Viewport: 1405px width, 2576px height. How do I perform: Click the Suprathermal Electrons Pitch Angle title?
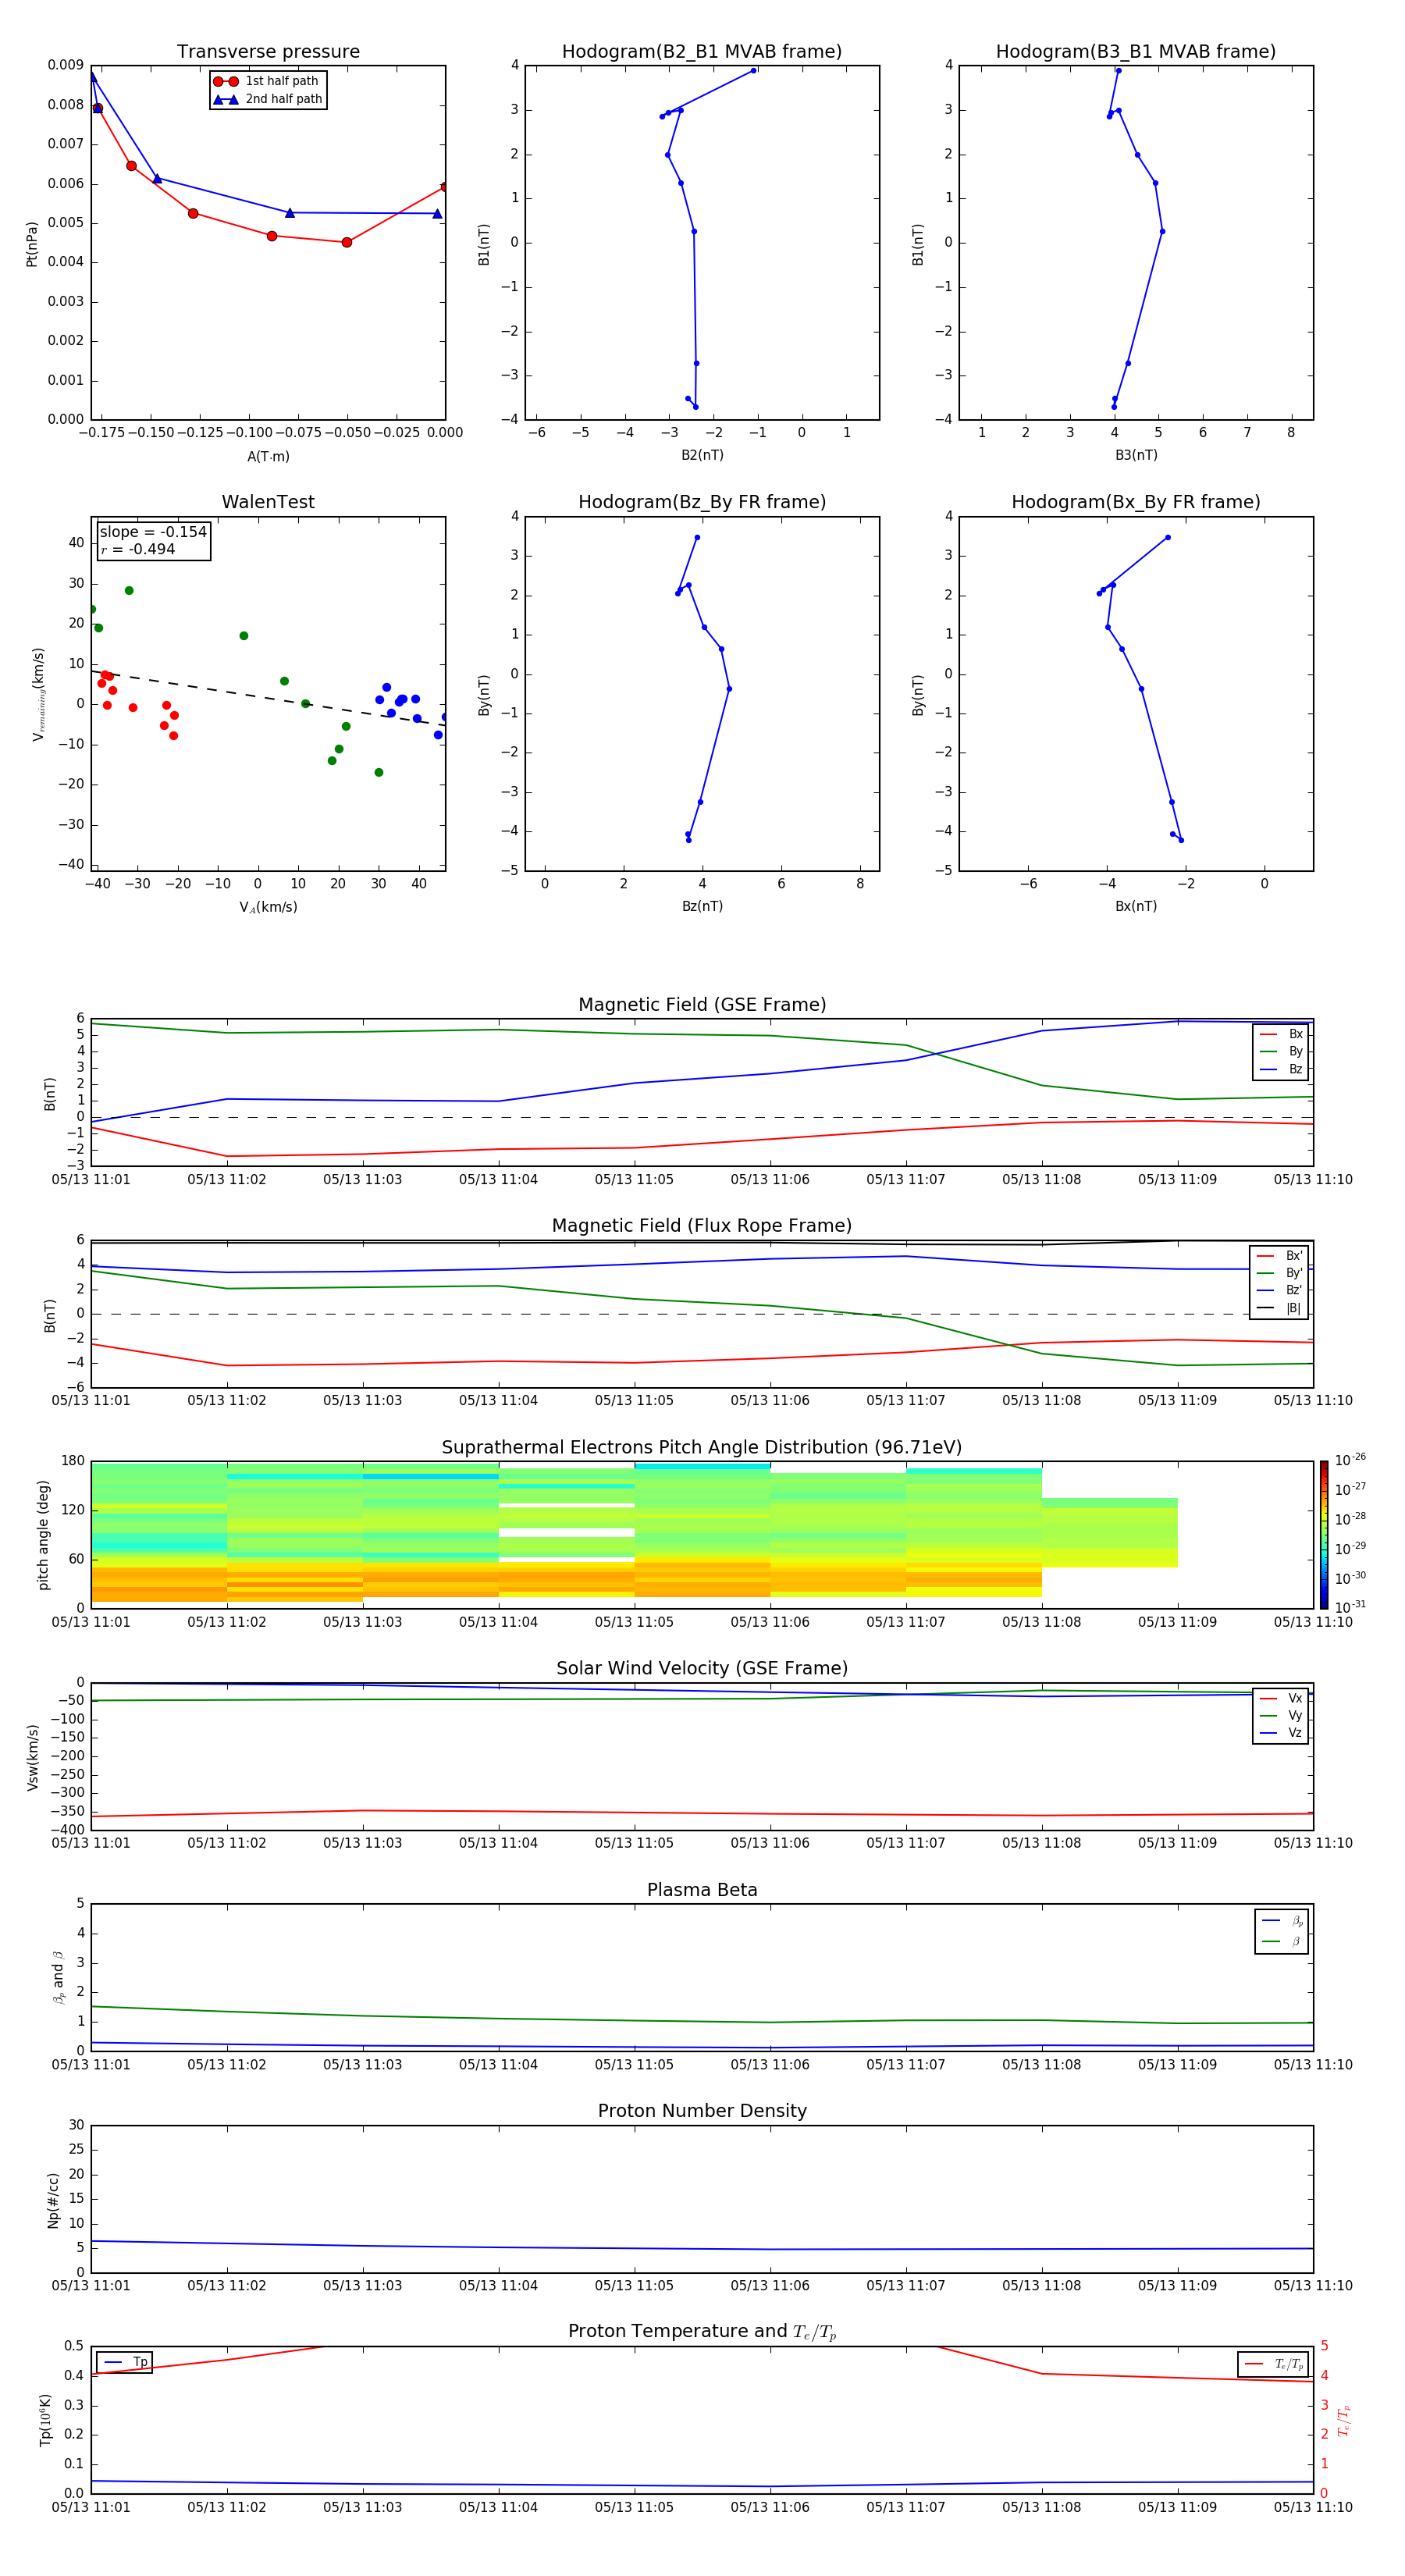coord(702,1447)
